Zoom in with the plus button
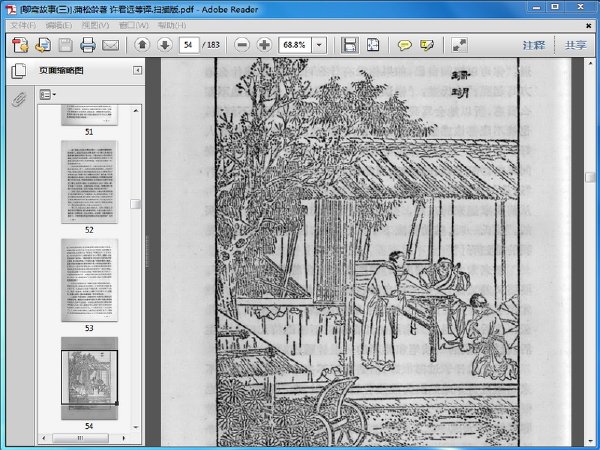 click(264, 45)
